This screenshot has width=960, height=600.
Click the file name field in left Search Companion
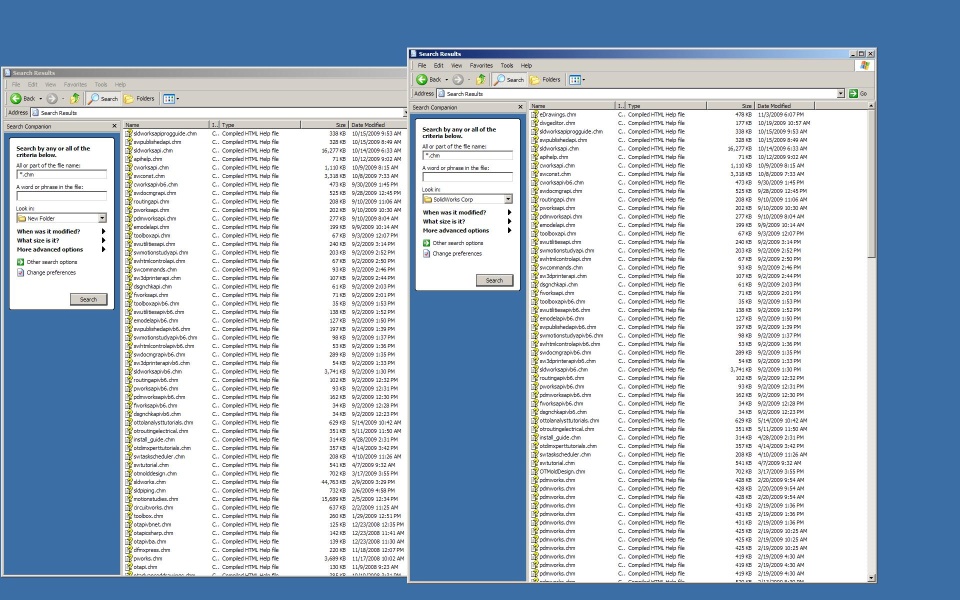(x=62, y=174)
